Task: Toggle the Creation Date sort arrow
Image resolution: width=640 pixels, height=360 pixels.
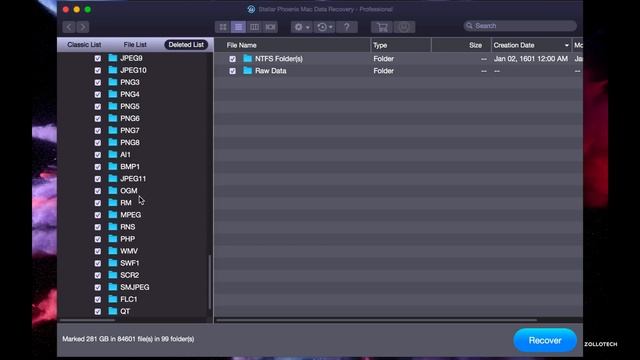Action: point(567,45)
